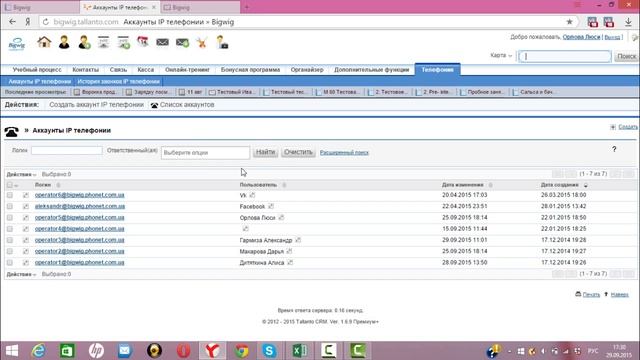Click the question mark help icon
This screenshot has height=360, width=640.
pyautogui.click(x=614, y=149)
